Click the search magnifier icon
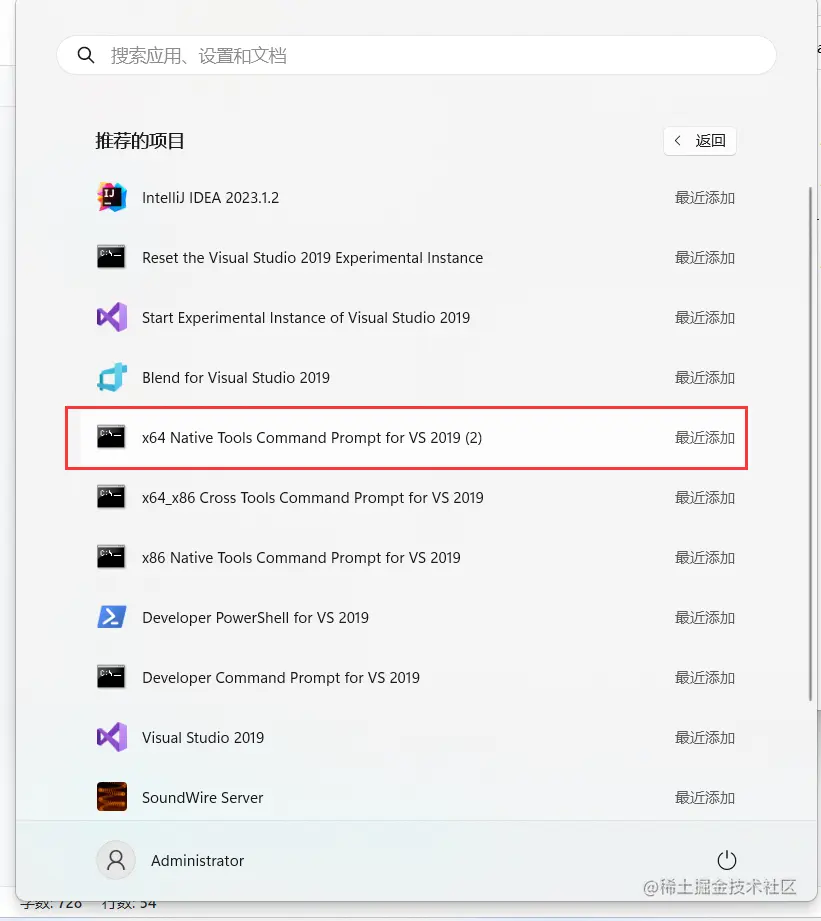Viewport: 821px width, 921px height. pos(86,55)
